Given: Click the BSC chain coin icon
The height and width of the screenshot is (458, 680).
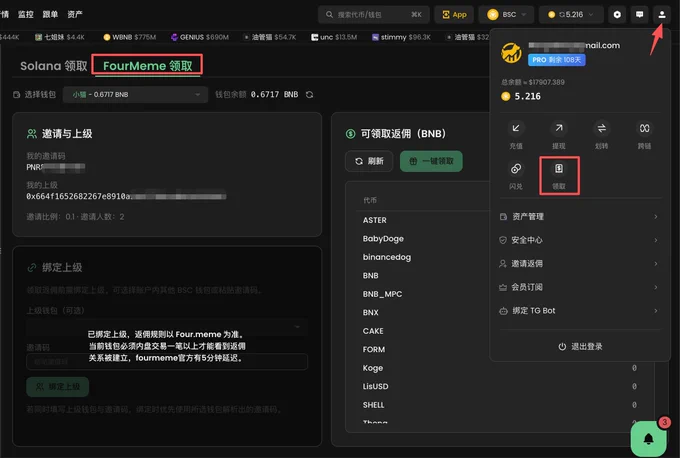Looking at the screenshot, I should click(x=493, y=15).
